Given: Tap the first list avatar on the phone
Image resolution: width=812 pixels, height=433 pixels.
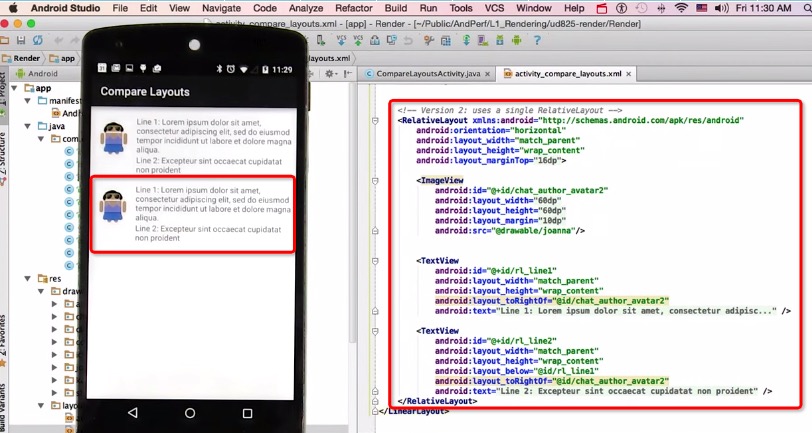Looking at the screenshot, I should click(x=113, y=138).
